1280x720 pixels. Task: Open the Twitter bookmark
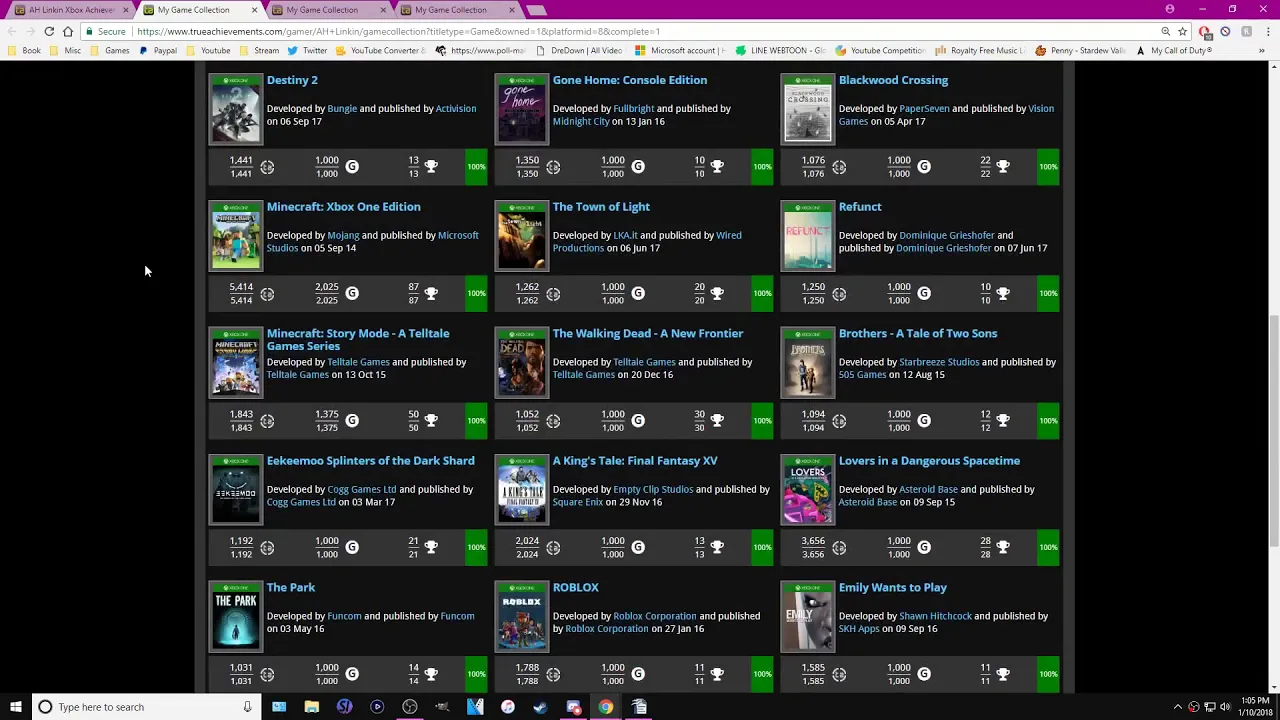[308, 50]
